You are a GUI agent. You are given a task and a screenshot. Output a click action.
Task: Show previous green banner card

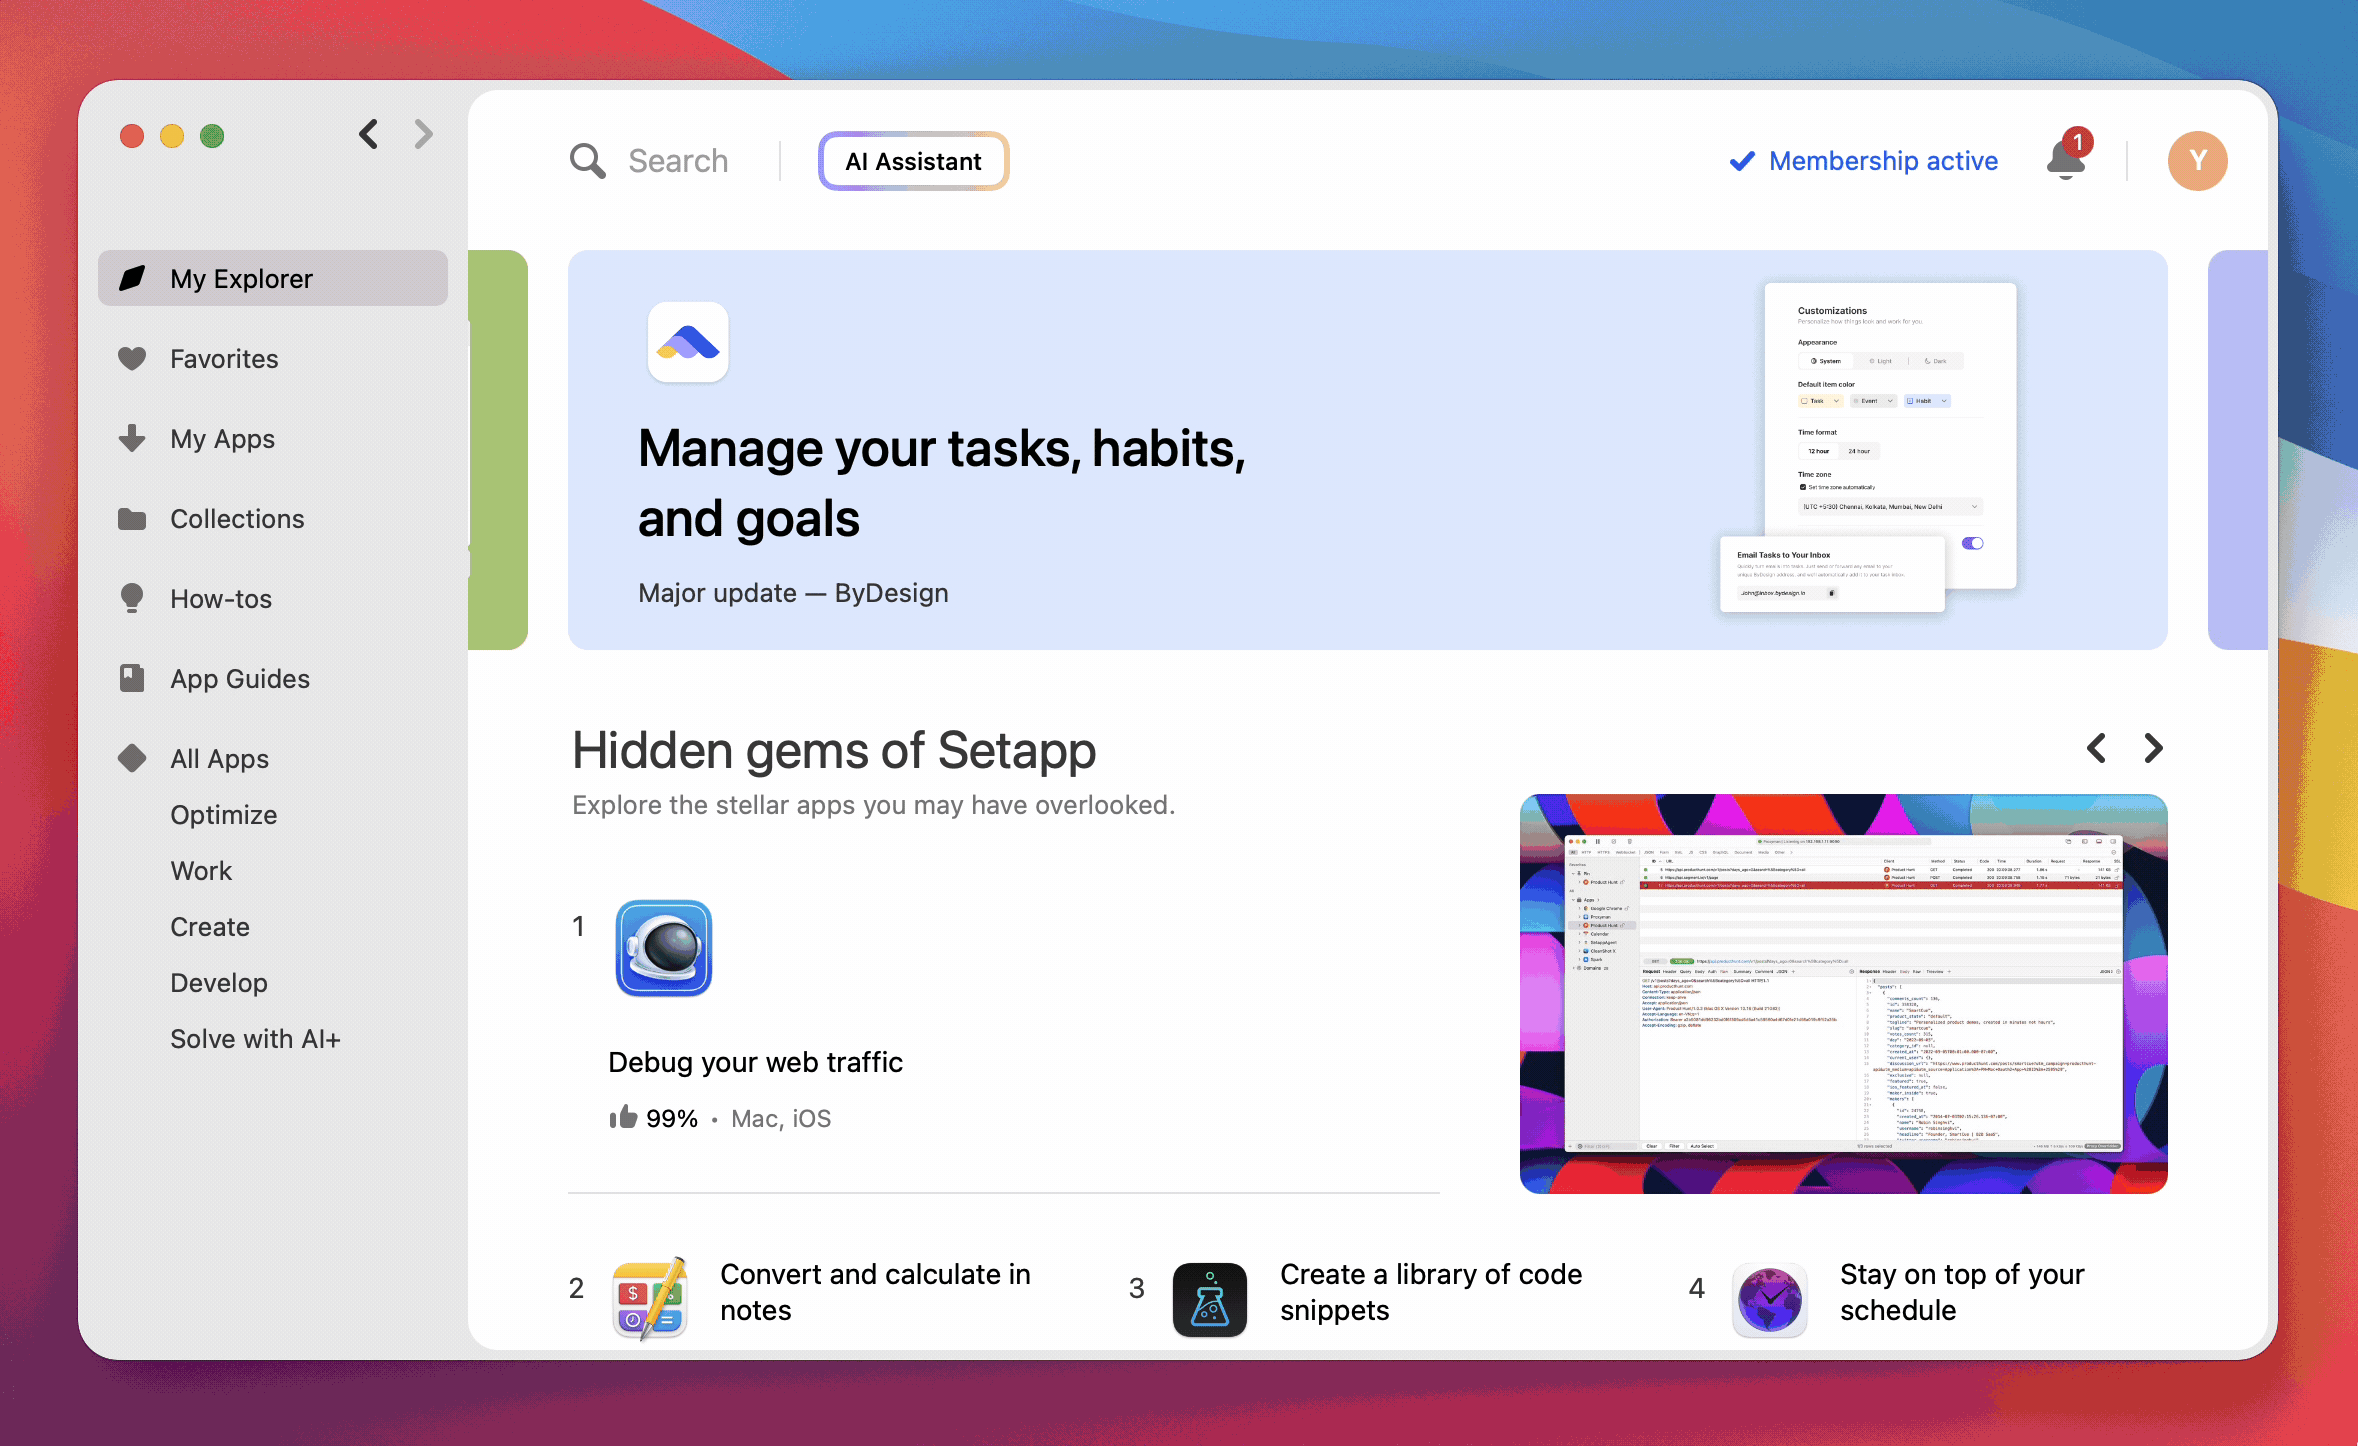coord(498,450)
